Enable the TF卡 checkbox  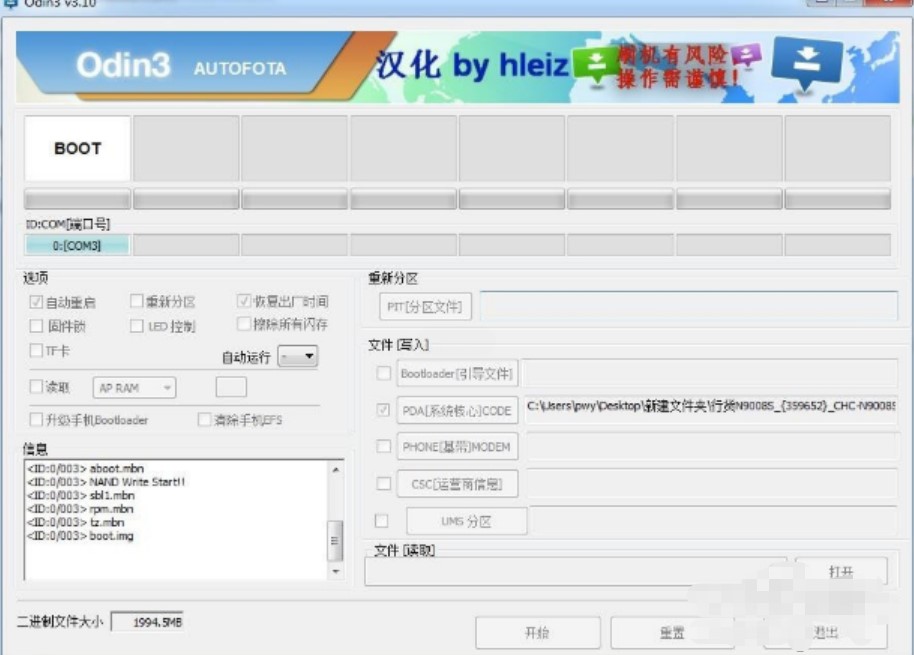click(36, 350)
